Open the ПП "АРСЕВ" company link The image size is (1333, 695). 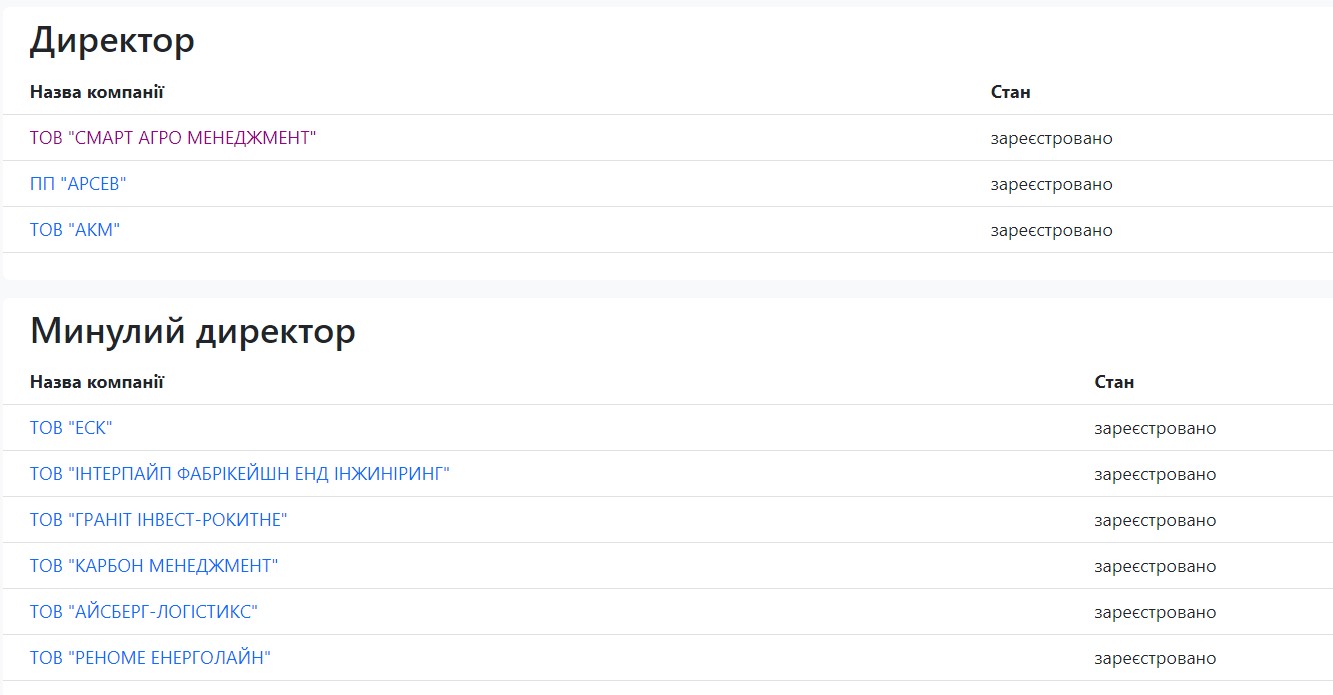(x=78, y=184)
